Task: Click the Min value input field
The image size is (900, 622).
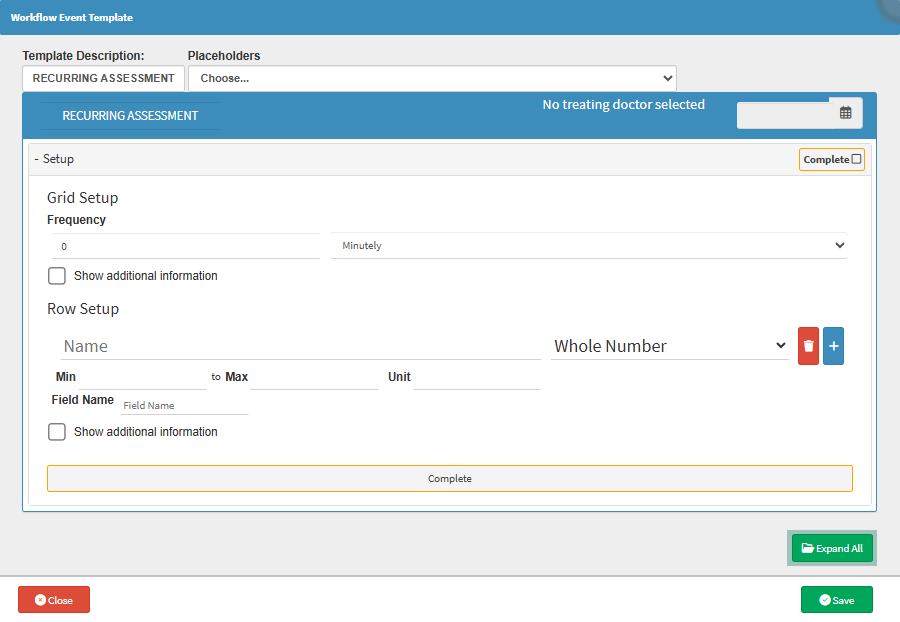Action: [142, 377]
